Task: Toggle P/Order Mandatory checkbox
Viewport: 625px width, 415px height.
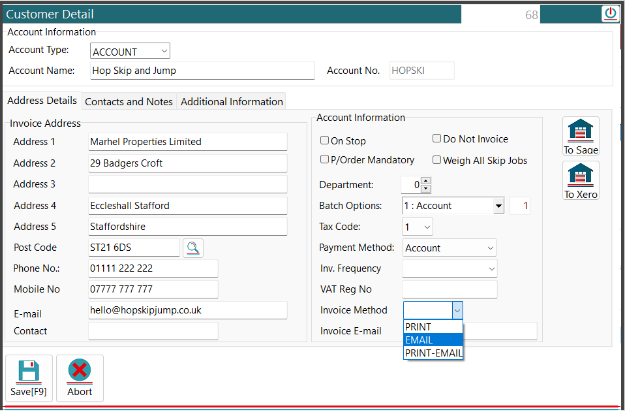Action: pyautogui.click(x=324, y=160)
